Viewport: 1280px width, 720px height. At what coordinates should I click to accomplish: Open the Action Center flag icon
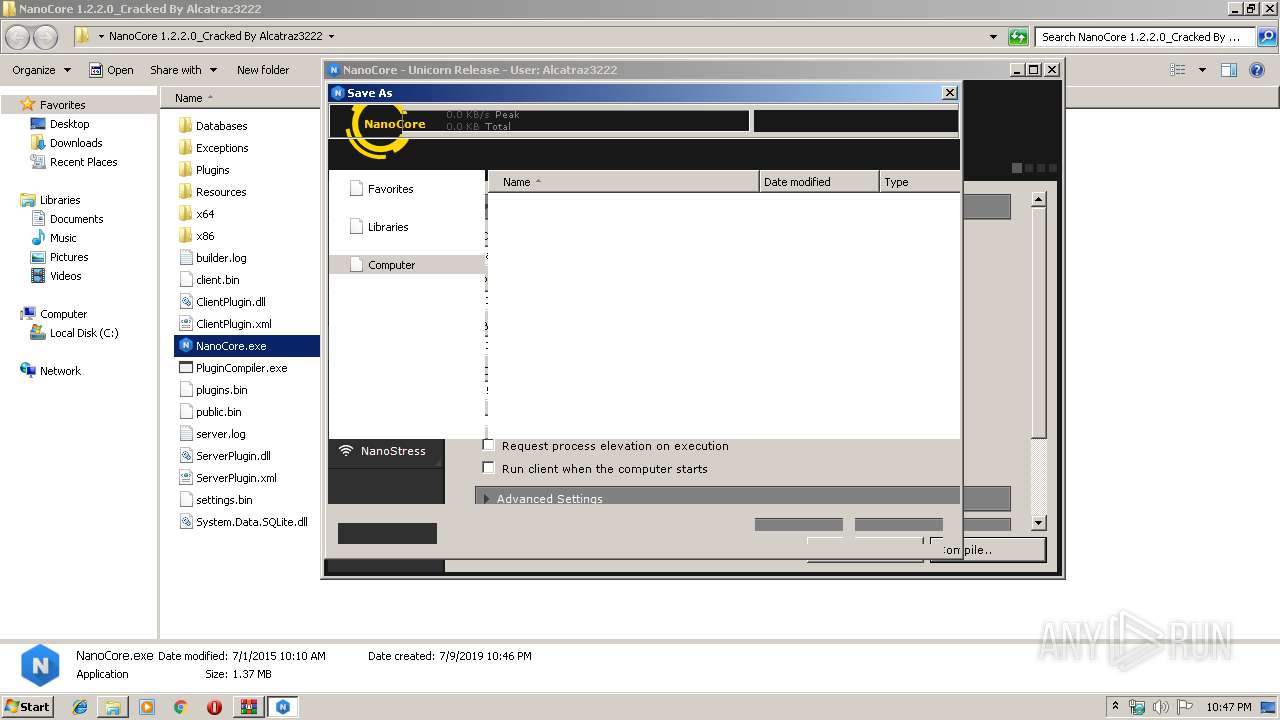[1184, 707]
